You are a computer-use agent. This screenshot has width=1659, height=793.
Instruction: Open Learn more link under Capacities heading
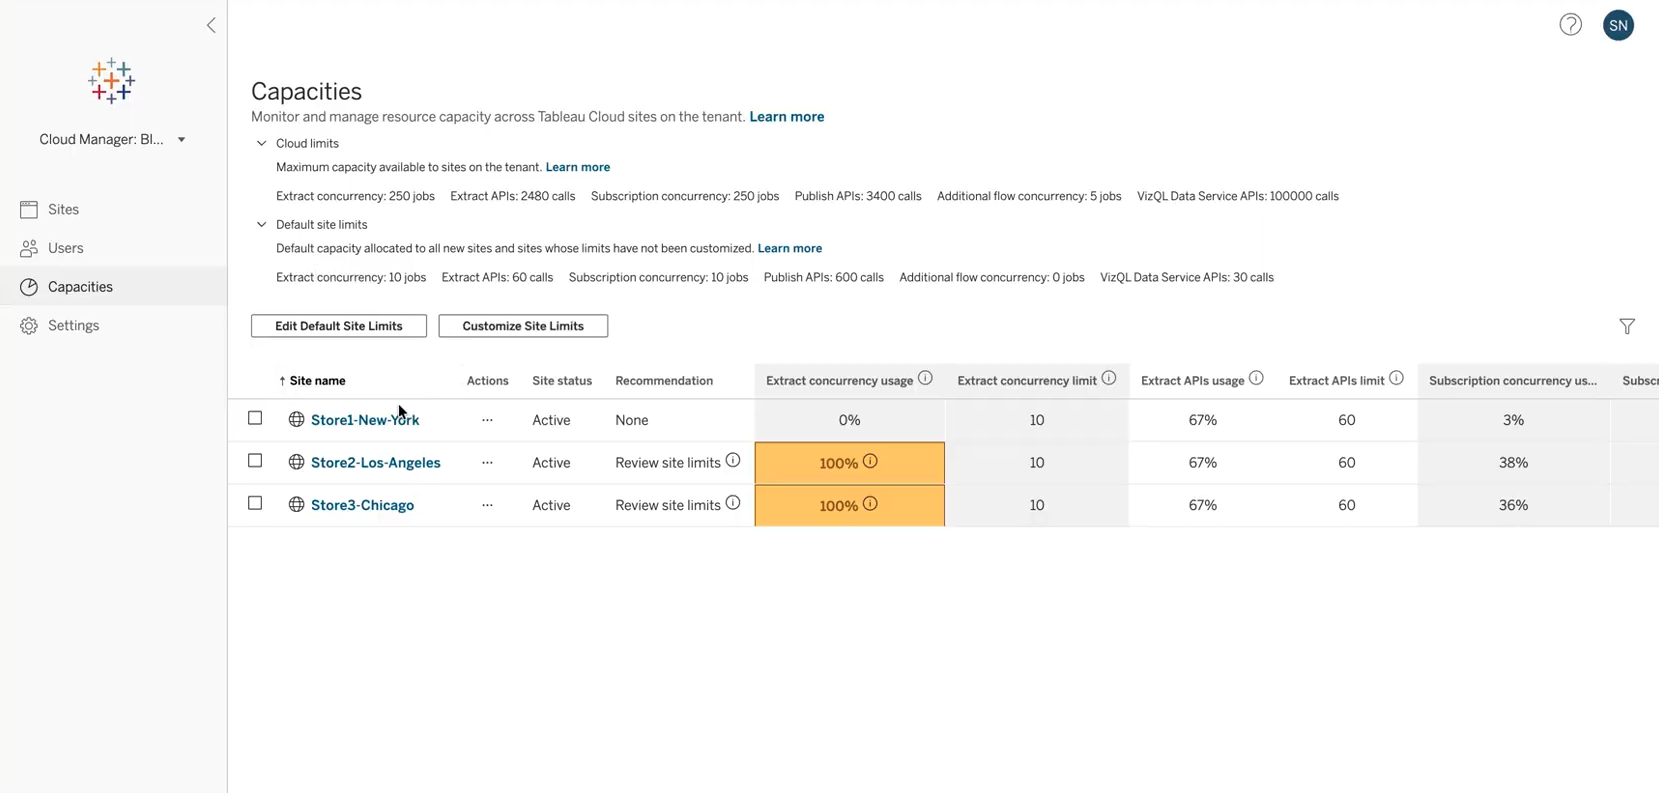click(787, 117)
